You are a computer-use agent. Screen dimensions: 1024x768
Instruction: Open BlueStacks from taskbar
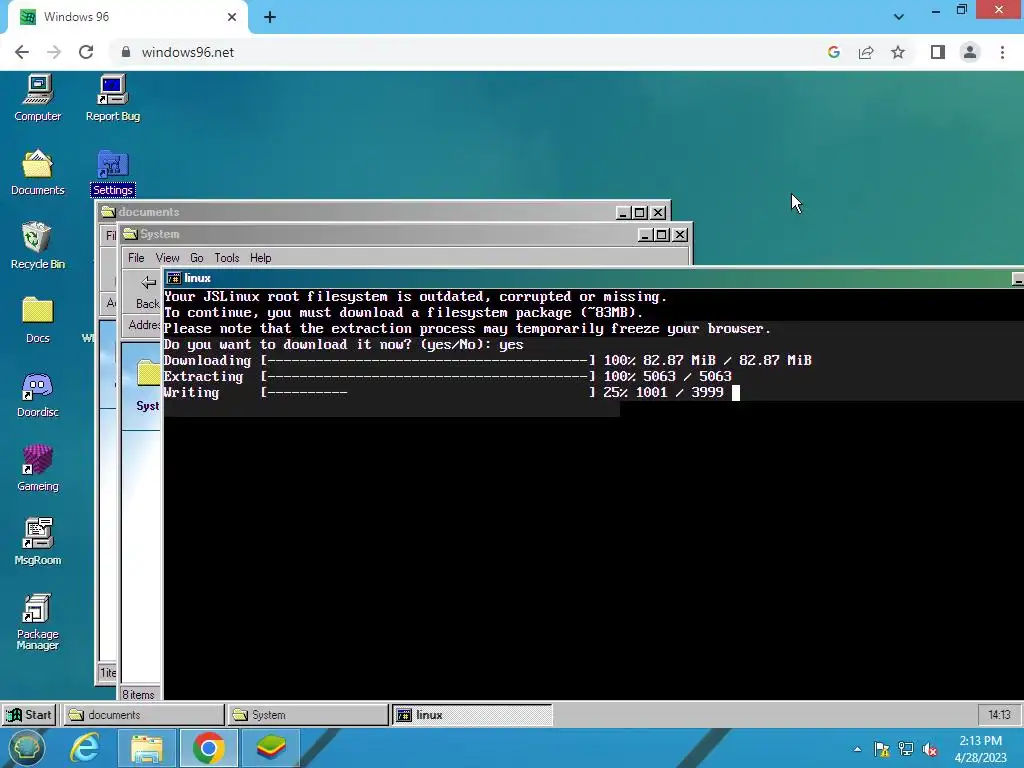tap(270, 748)
